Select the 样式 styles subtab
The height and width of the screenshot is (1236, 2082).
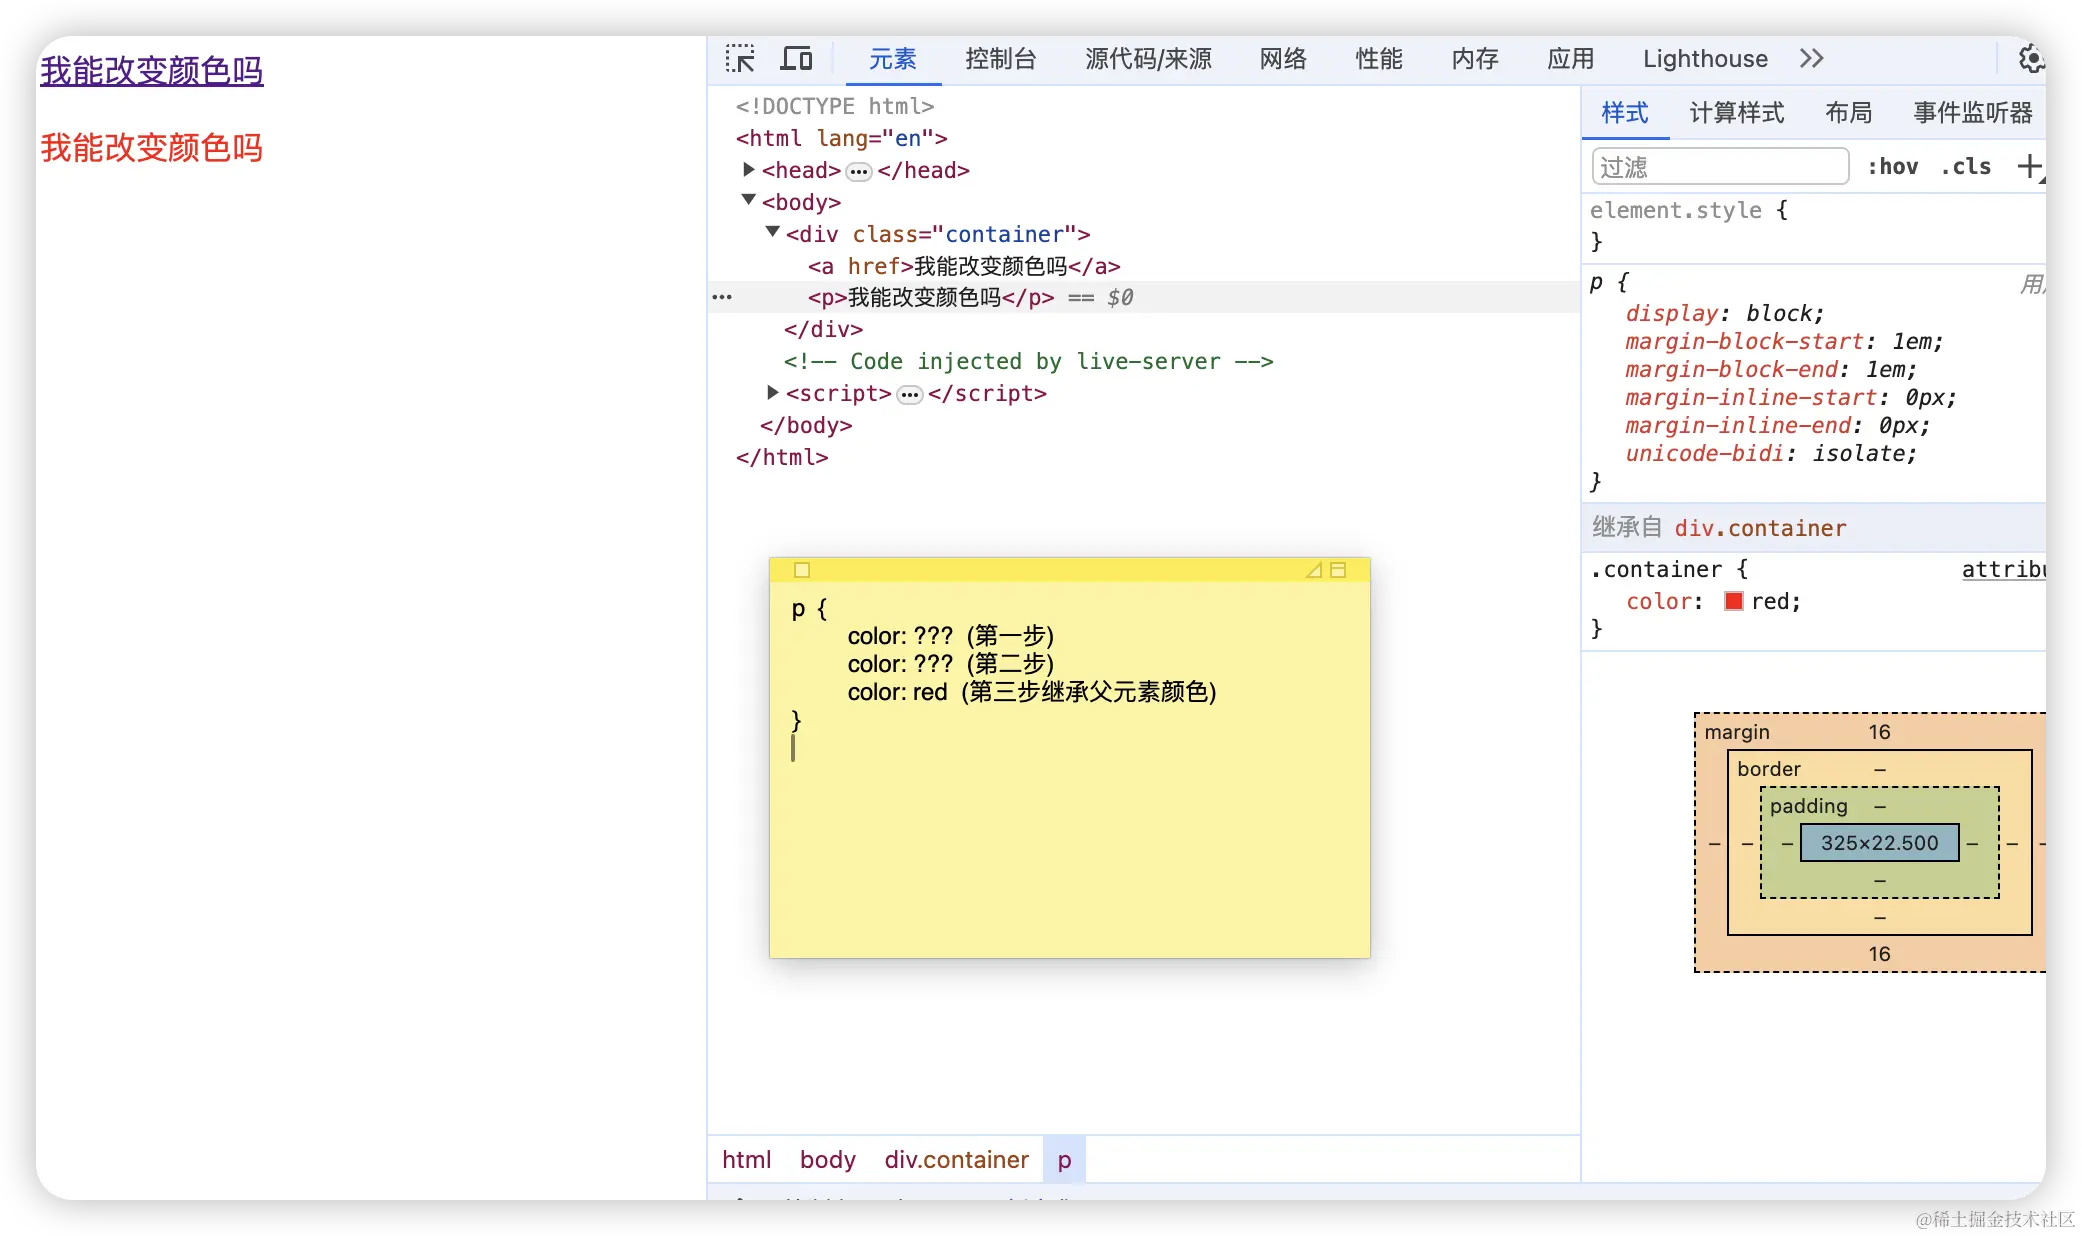[x=1625, y=113]
